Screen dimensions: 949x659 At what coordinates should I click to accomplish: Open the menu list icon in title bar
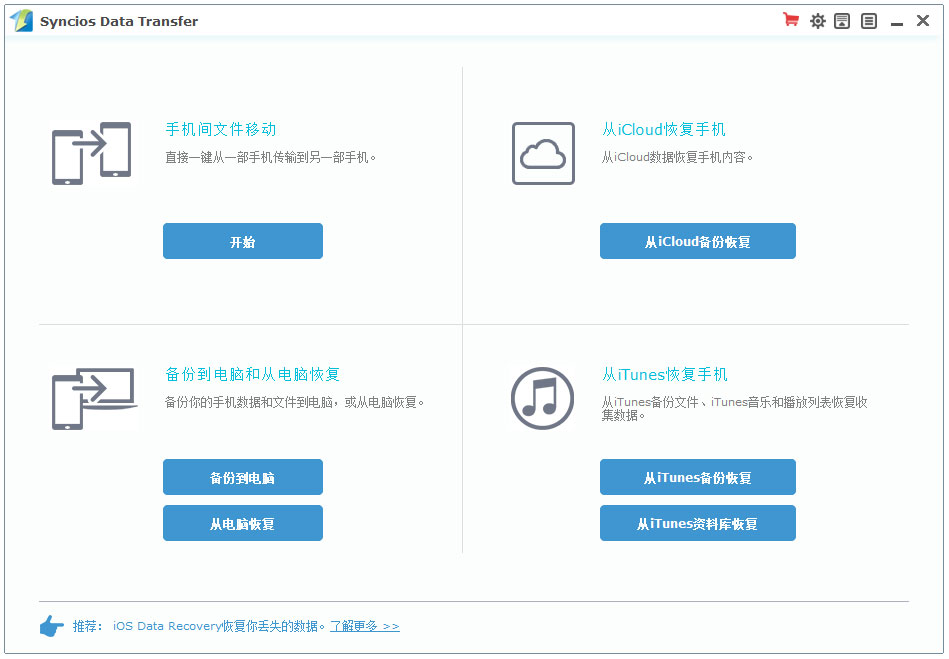869,21
